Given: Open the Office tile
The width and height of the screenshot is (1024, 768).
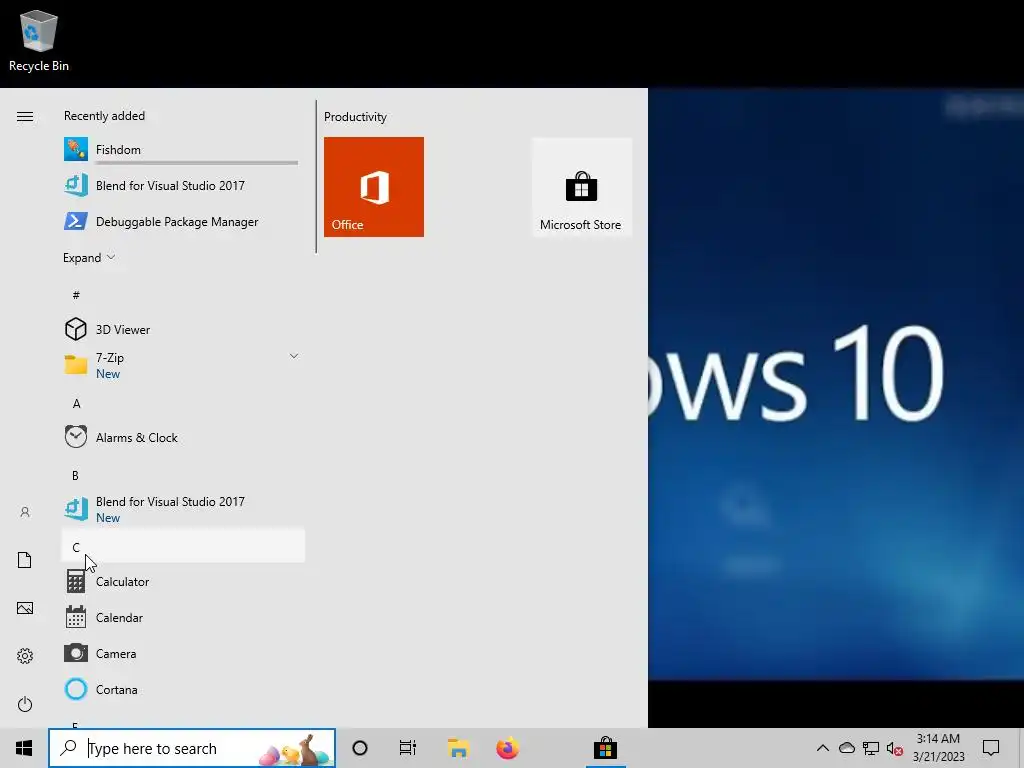Looking at the screenshot, I should click(374, 187).
